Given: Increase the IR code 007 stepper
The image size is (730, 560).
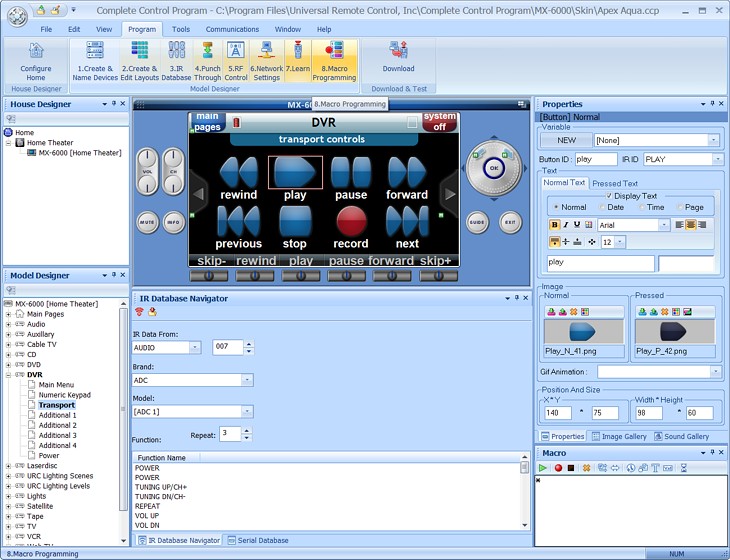Looking at the screenshot, I should 249,344.
